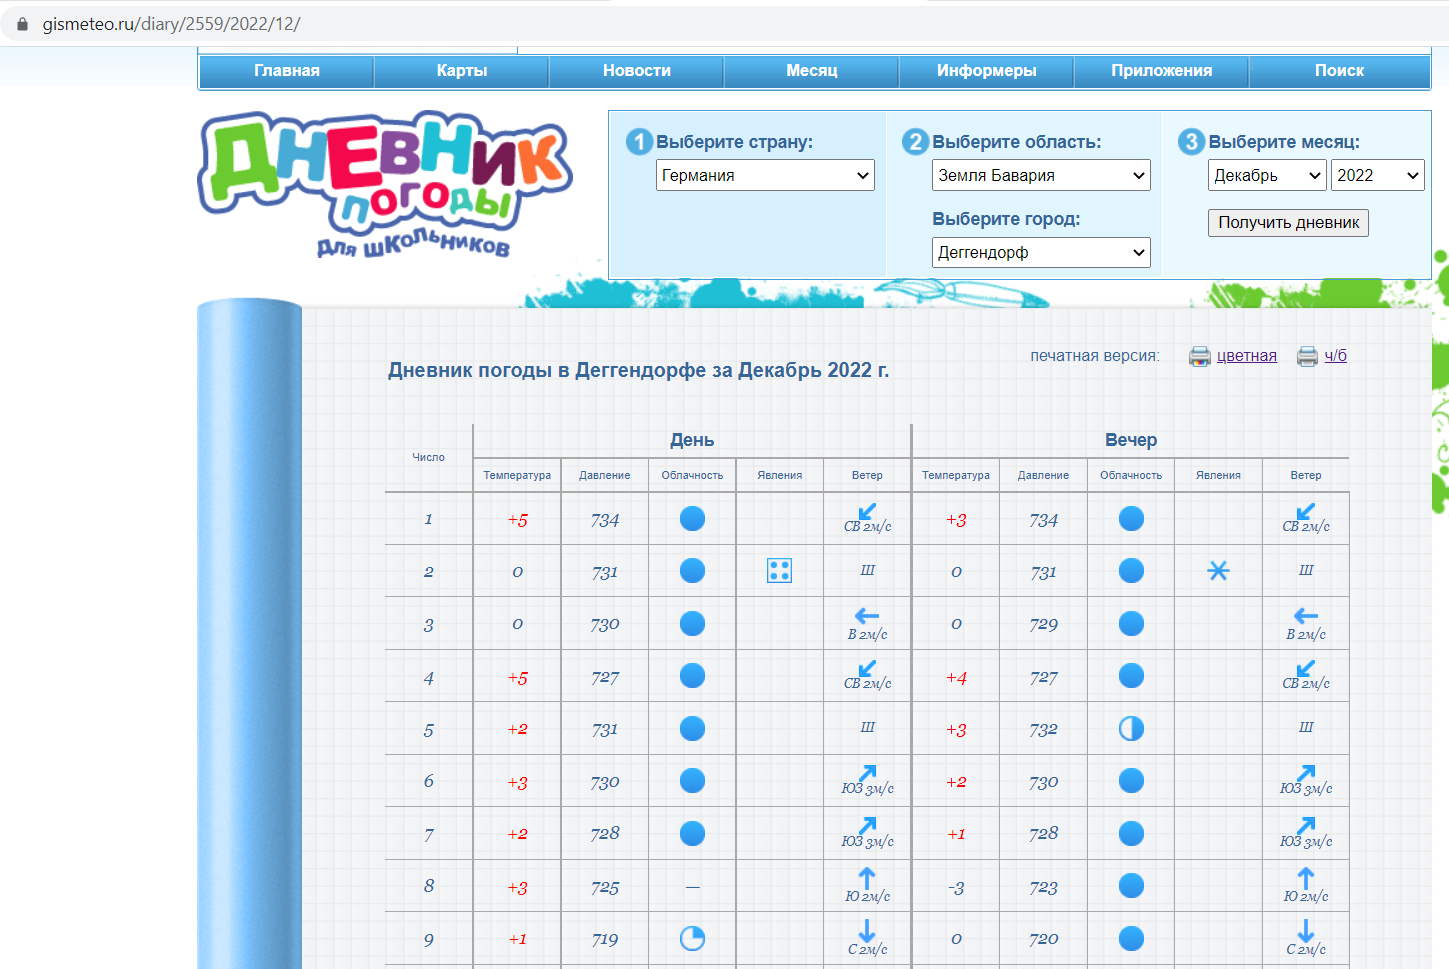Viewport: 1449px width, 969px height.
Task: Open the region dropdown Земля Бавария
Action: (1041, 175)
